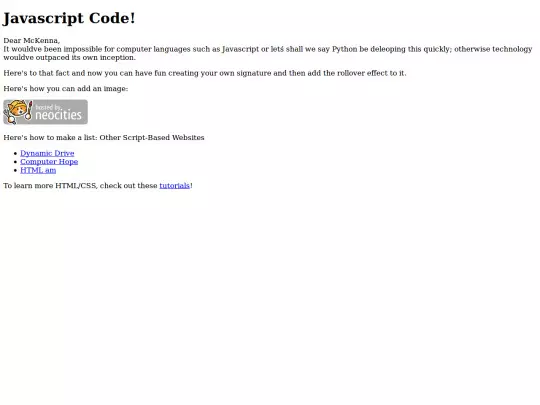
Task: Open the tutorials link
Action: pyautogui.click(x=175, y=186)
